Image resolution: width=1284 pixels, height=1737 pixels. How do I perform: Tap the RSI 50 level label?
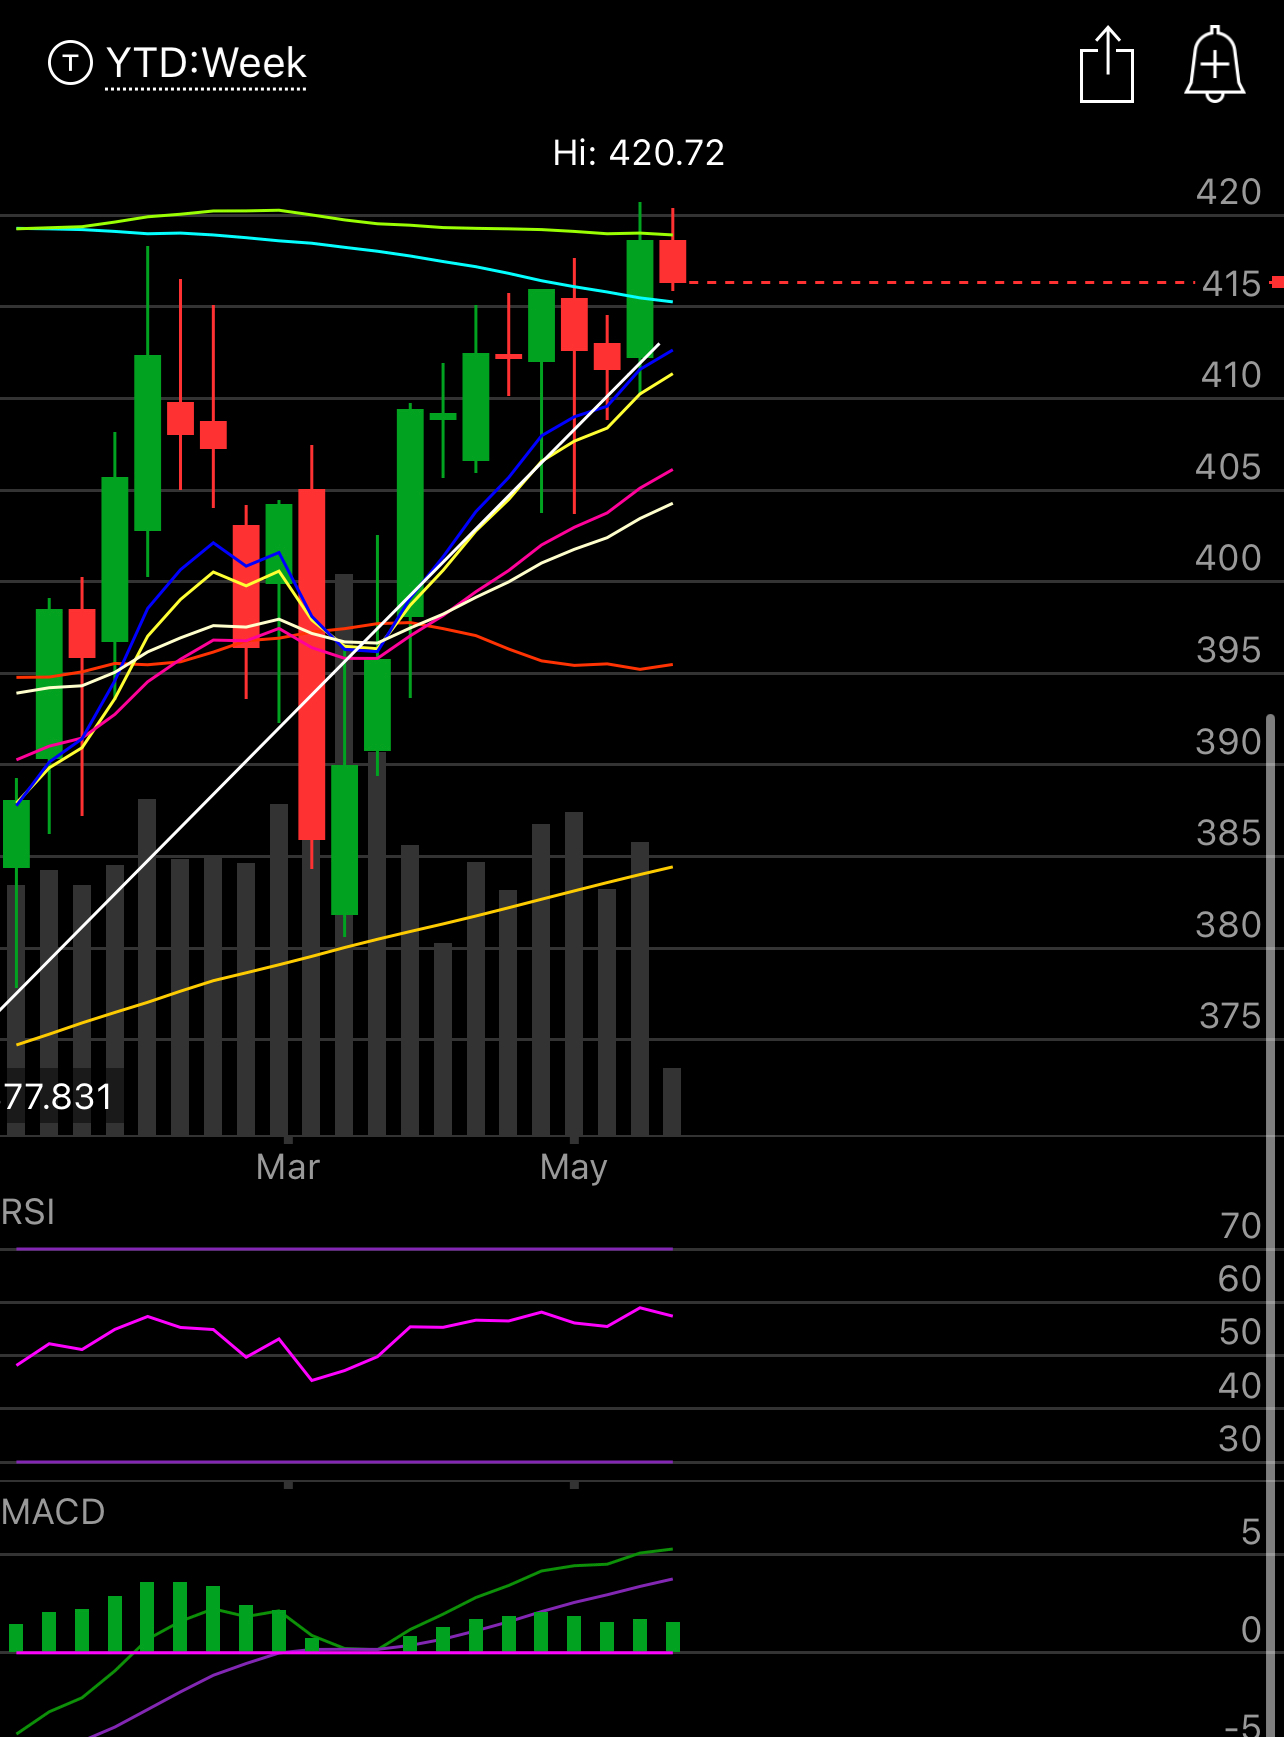(x=1240, y=1332)
